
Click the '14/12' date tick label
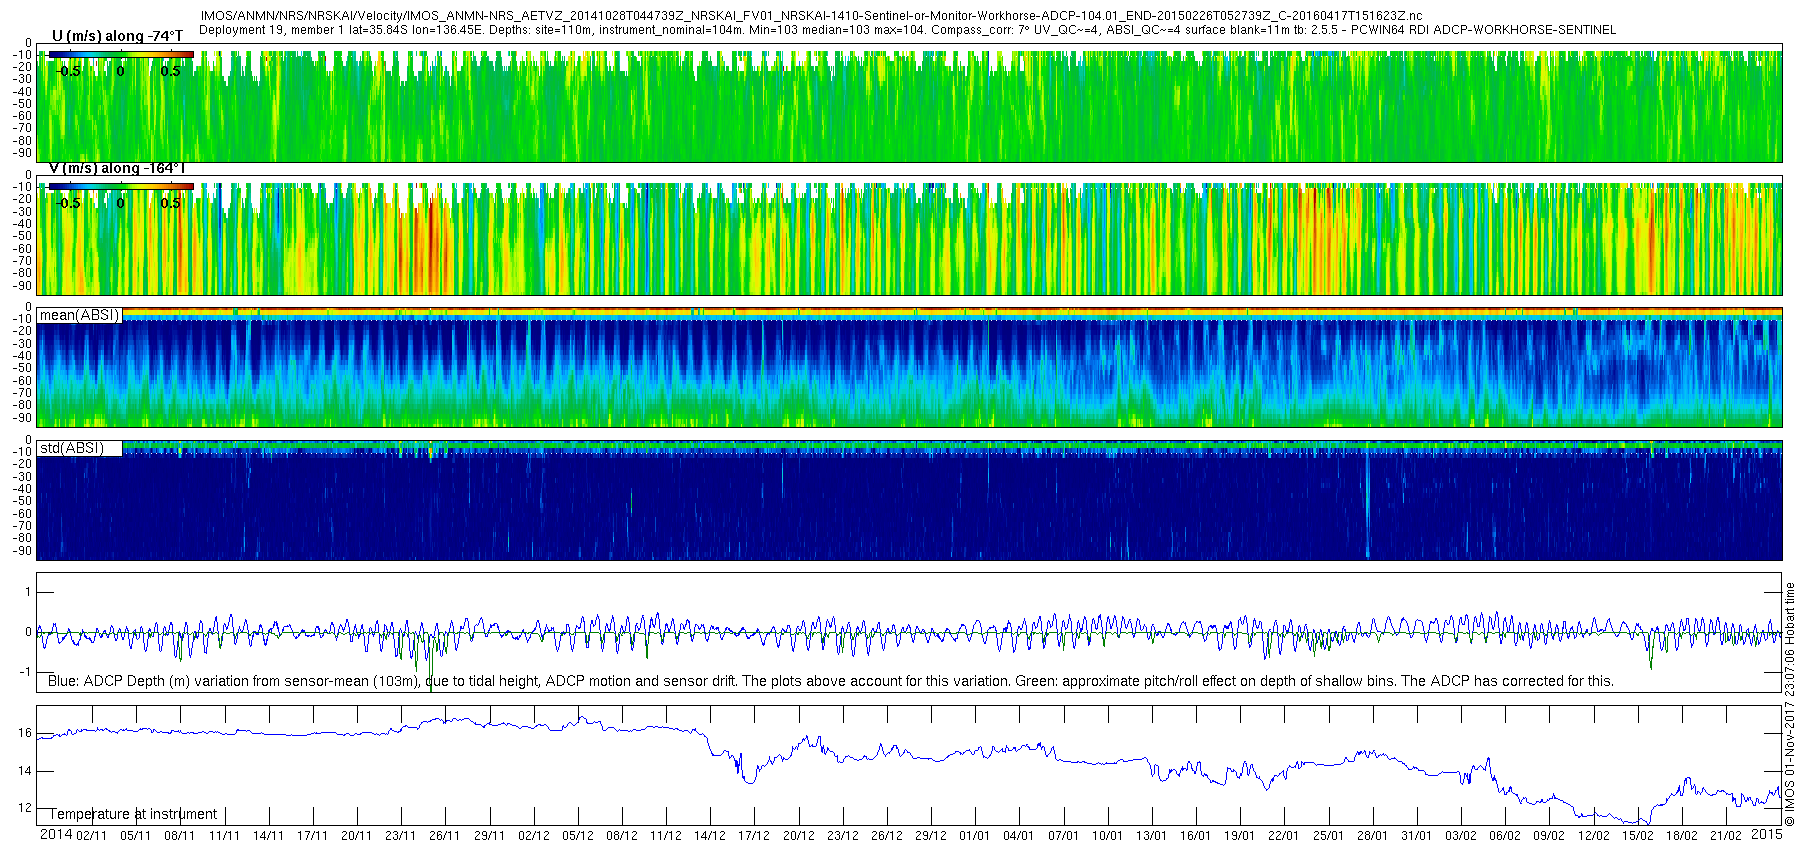[710, 836]
